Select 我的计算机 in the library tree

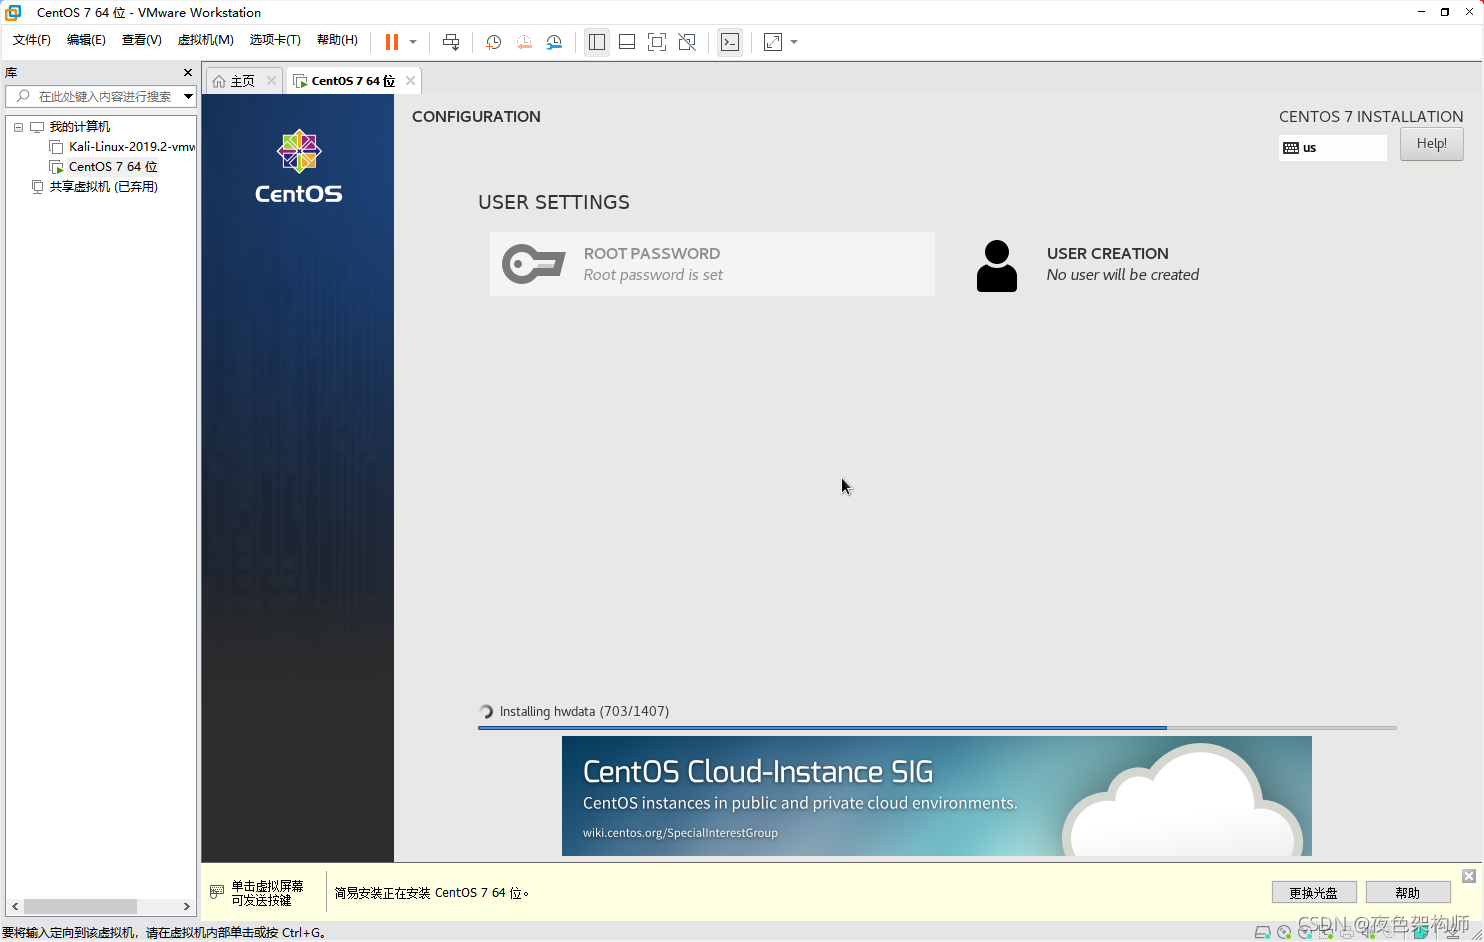tap(80, 127)
